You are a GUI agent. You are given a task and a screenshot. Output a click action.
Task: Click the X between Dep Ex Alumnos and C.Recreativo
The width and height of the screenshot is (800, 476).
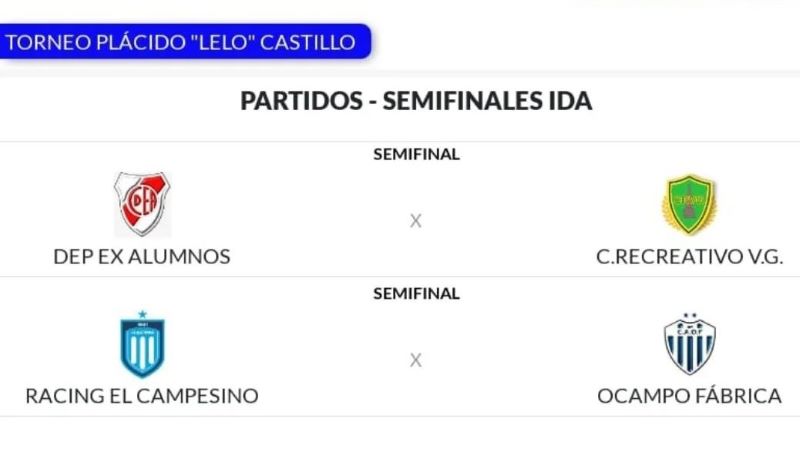point(416,221)
